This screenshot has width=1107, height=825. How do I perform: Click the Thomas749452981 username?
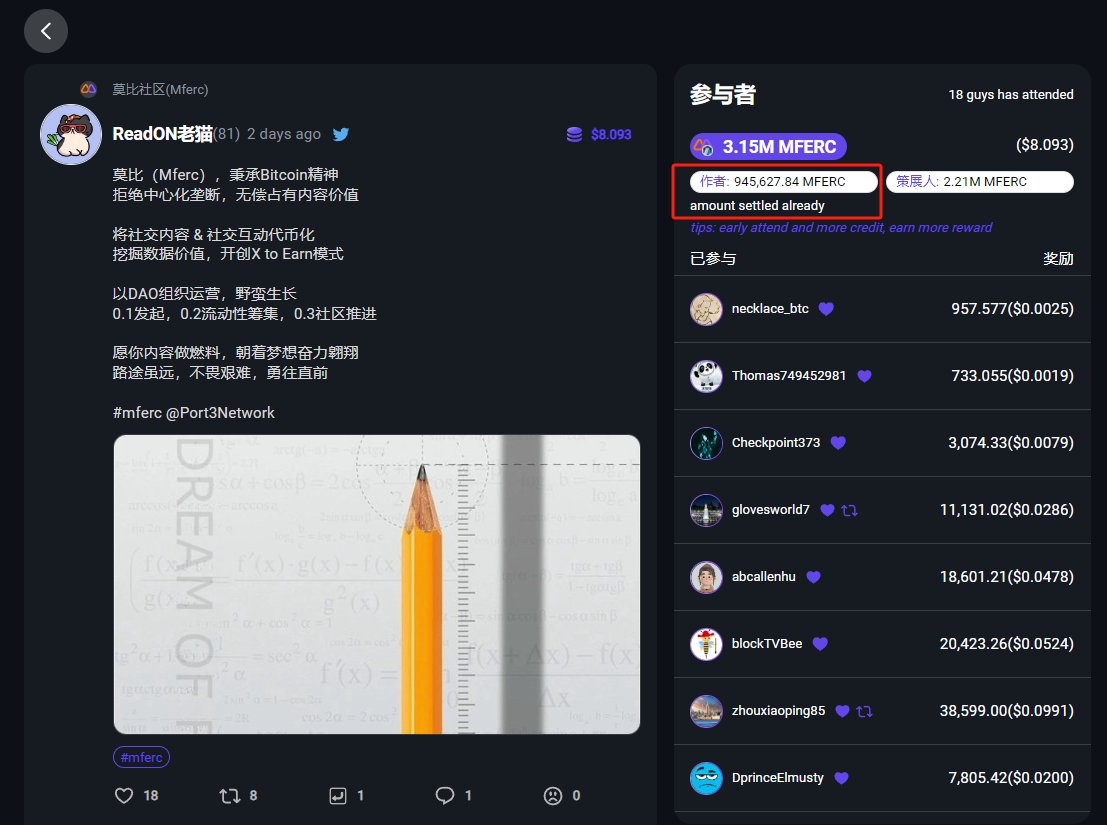pos(789,375)
